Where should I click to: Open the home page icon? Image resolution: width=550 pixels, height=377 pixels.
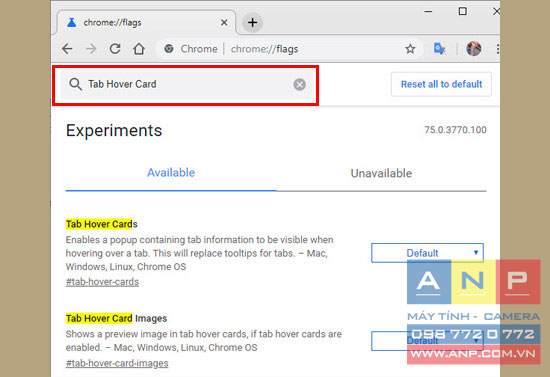pos(139,49)
